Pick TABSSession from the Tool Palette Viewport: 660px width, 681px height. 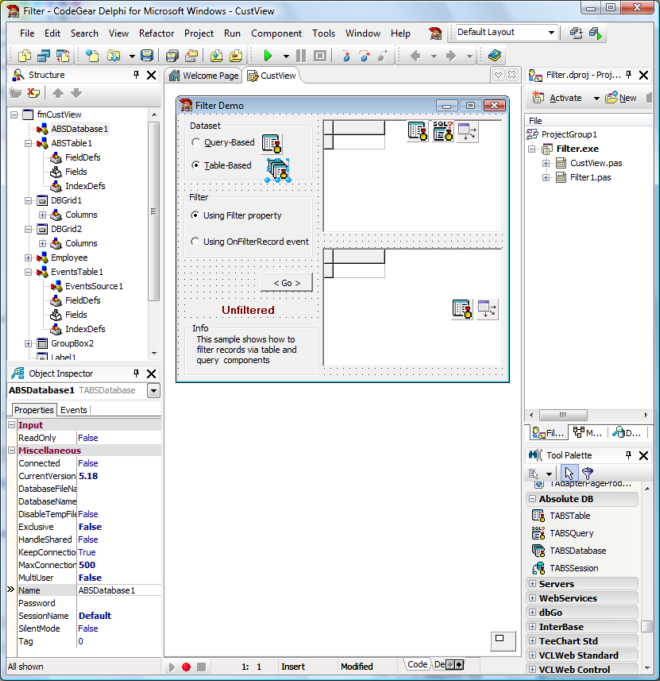(x=575, y=568)
